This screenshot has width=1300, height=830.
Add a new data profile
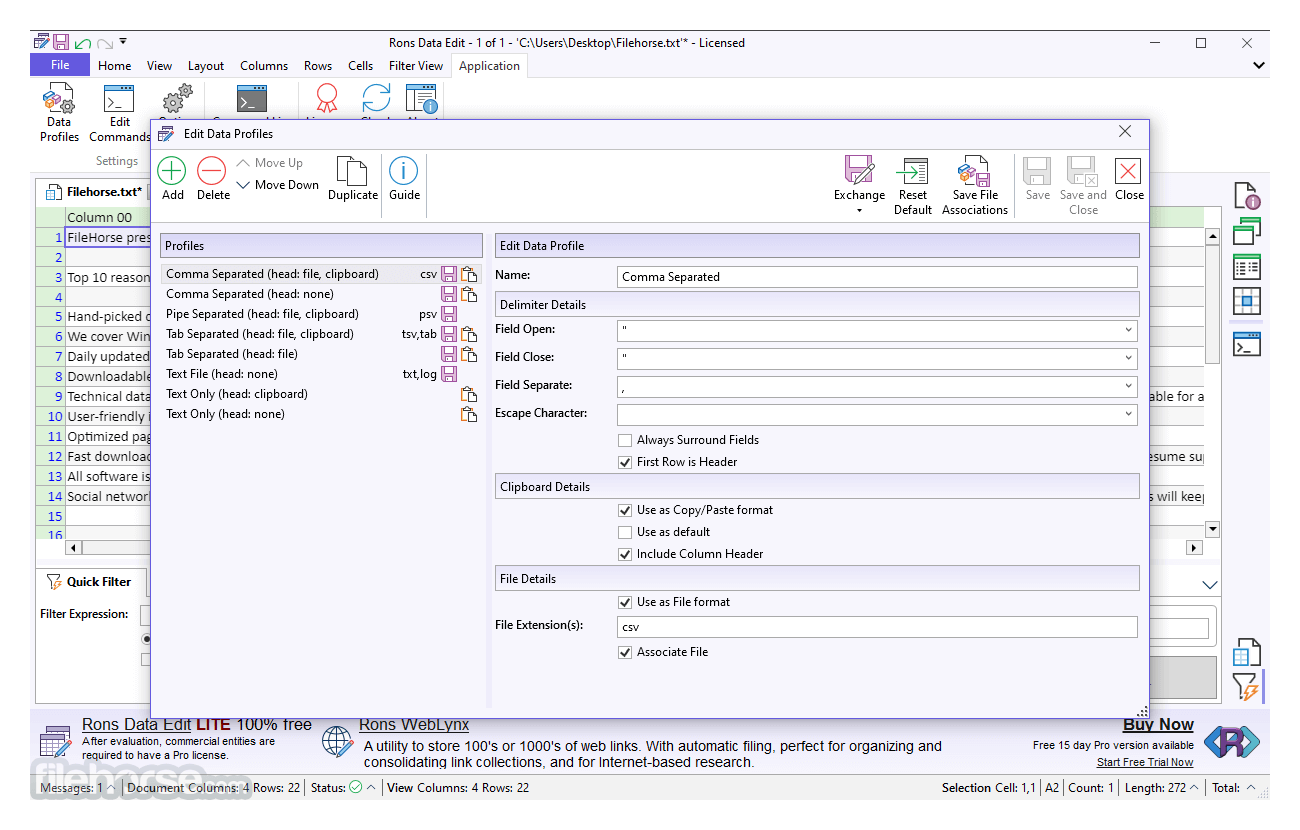point(172,179)
